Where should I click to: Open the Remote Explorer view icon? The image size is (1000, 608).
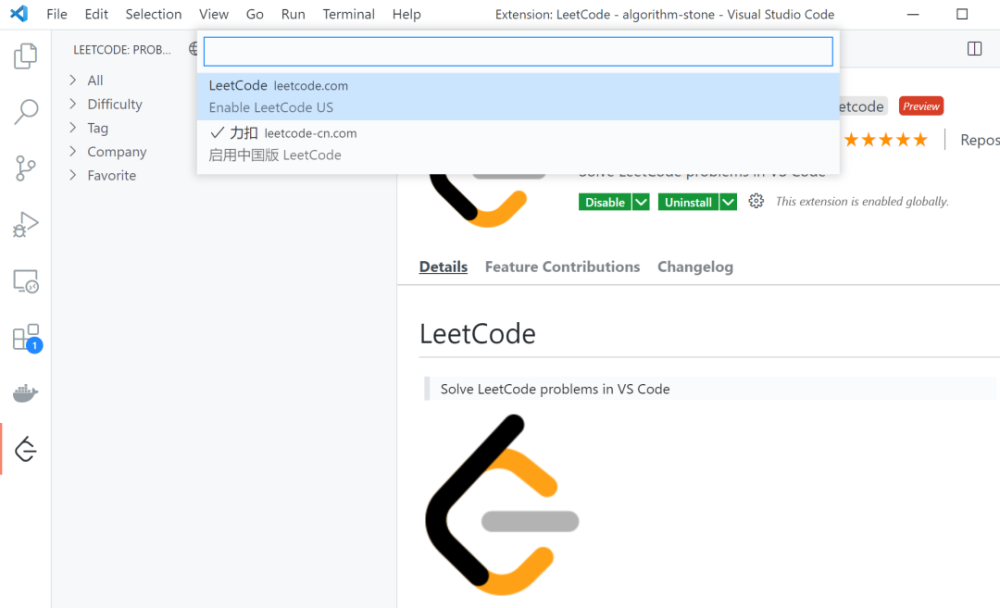point(26,282)
